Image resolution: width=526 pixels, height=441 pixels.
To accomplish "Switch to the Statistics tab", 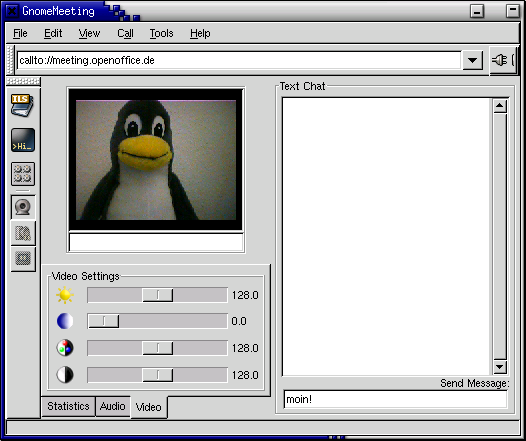I will tap(68, 406).
